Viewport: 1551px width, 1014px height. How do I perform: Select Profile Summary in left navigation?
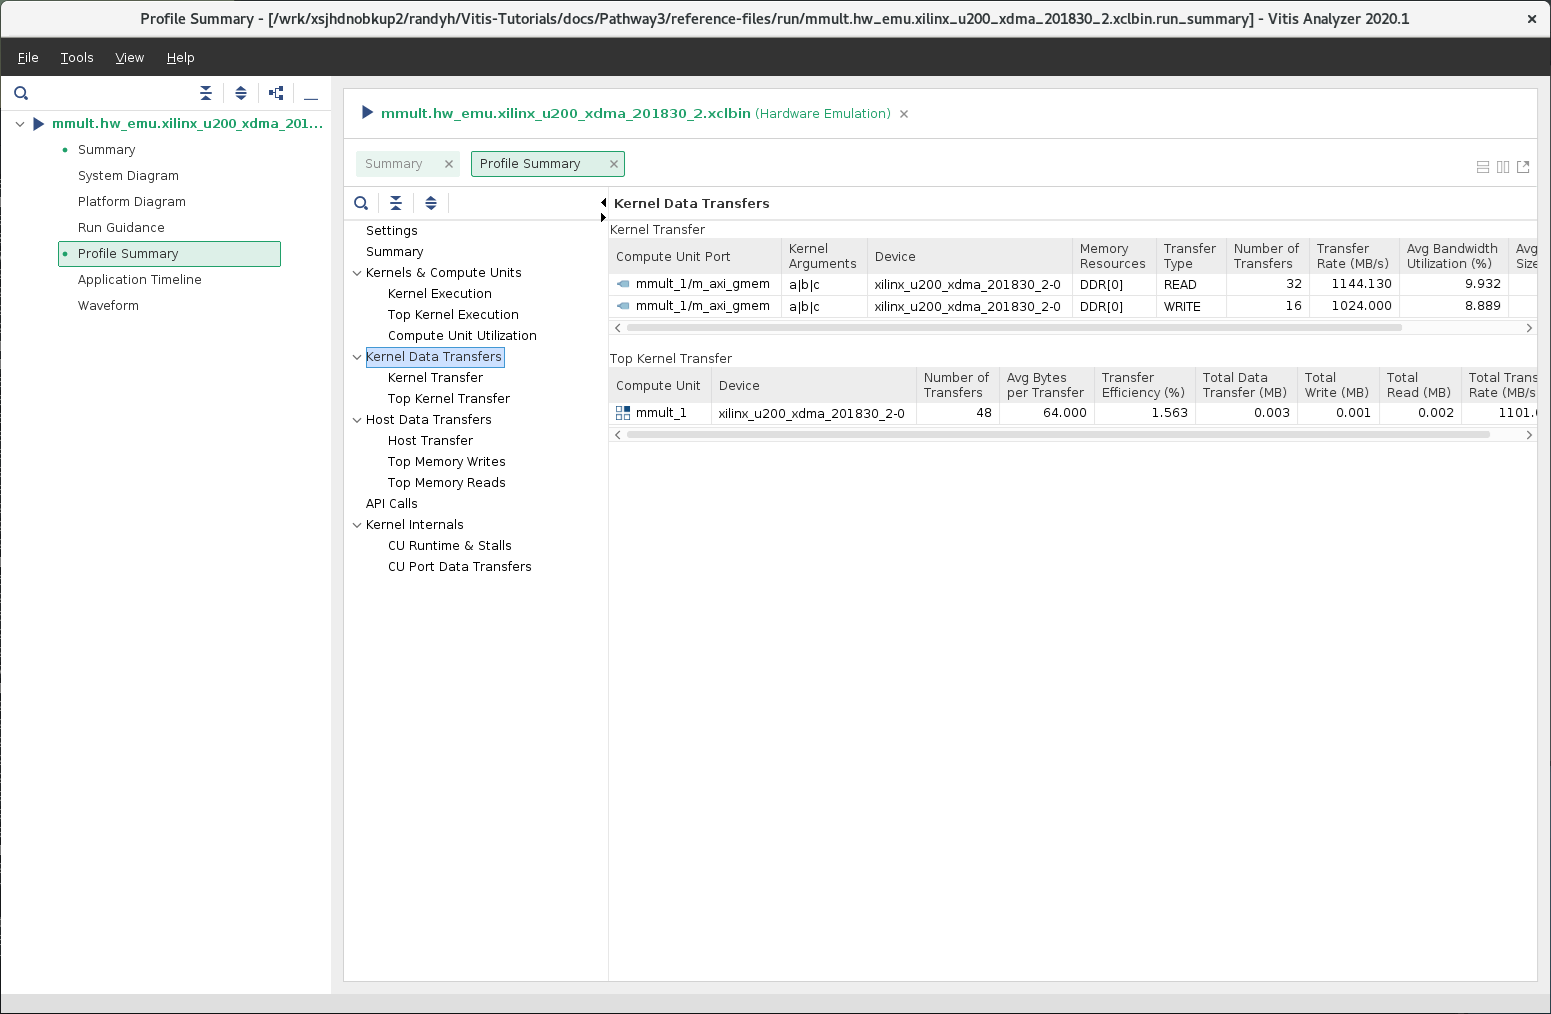[x=169, y=254]
